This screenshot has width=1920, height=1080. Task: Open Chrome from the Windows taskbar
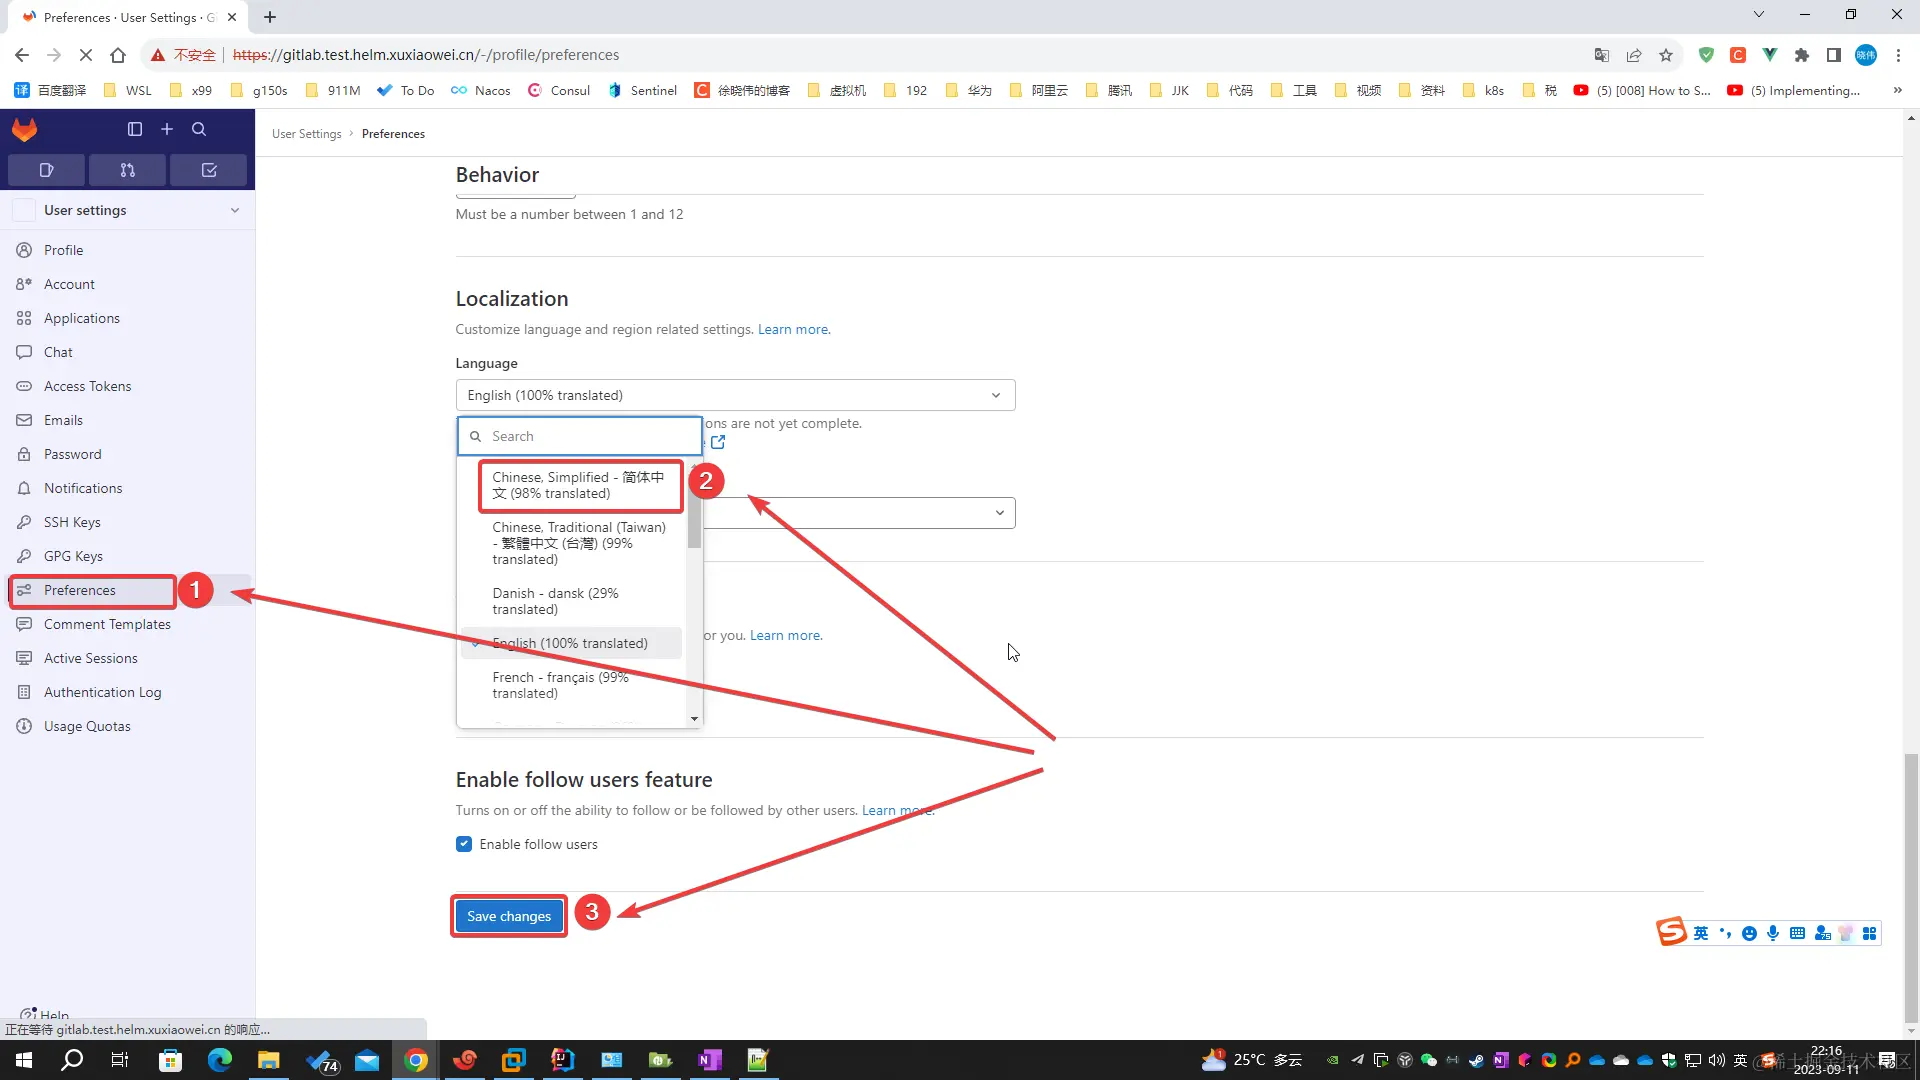coord(416,1060)
